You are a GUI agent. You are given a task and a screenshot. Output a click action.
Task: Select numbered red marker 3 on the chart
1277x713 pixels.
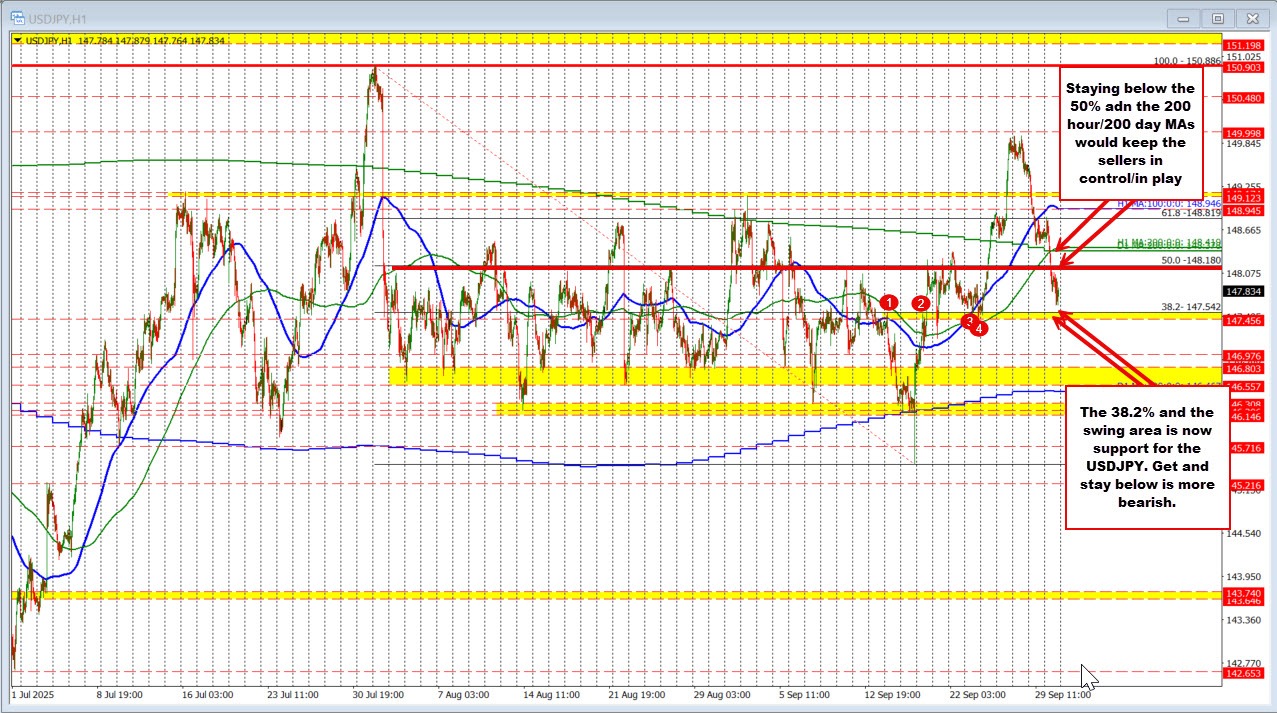[x=968, y=321]
